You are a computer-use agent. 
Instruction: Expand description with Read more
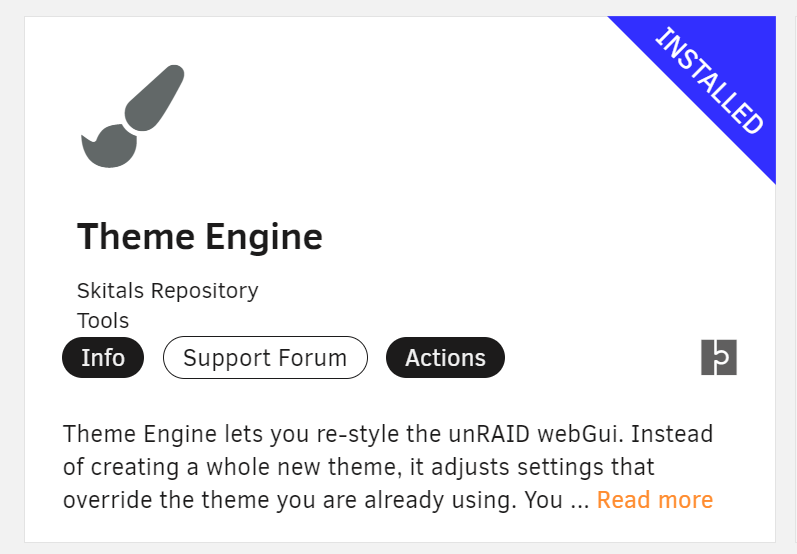(x=654, y=500)
